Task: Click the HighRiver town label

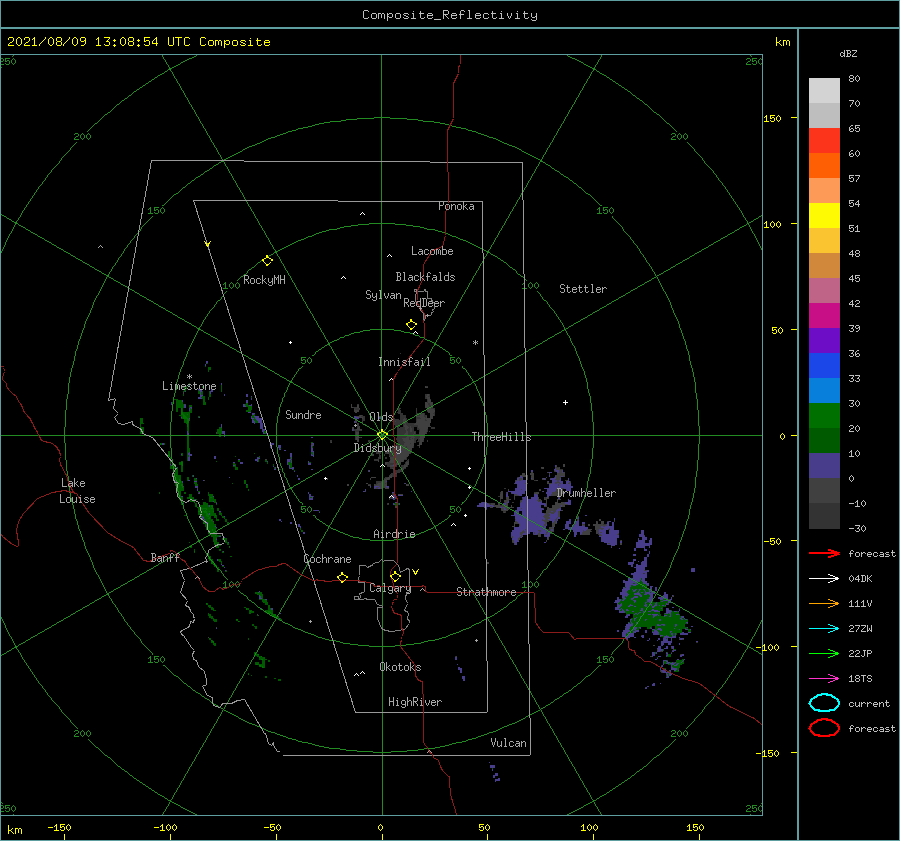Action: (x=415, y=702)
